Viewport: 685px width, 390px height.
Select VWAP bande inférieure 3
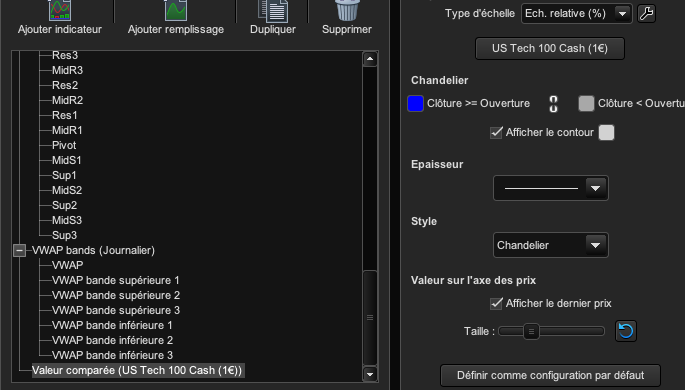click(112, 355)
